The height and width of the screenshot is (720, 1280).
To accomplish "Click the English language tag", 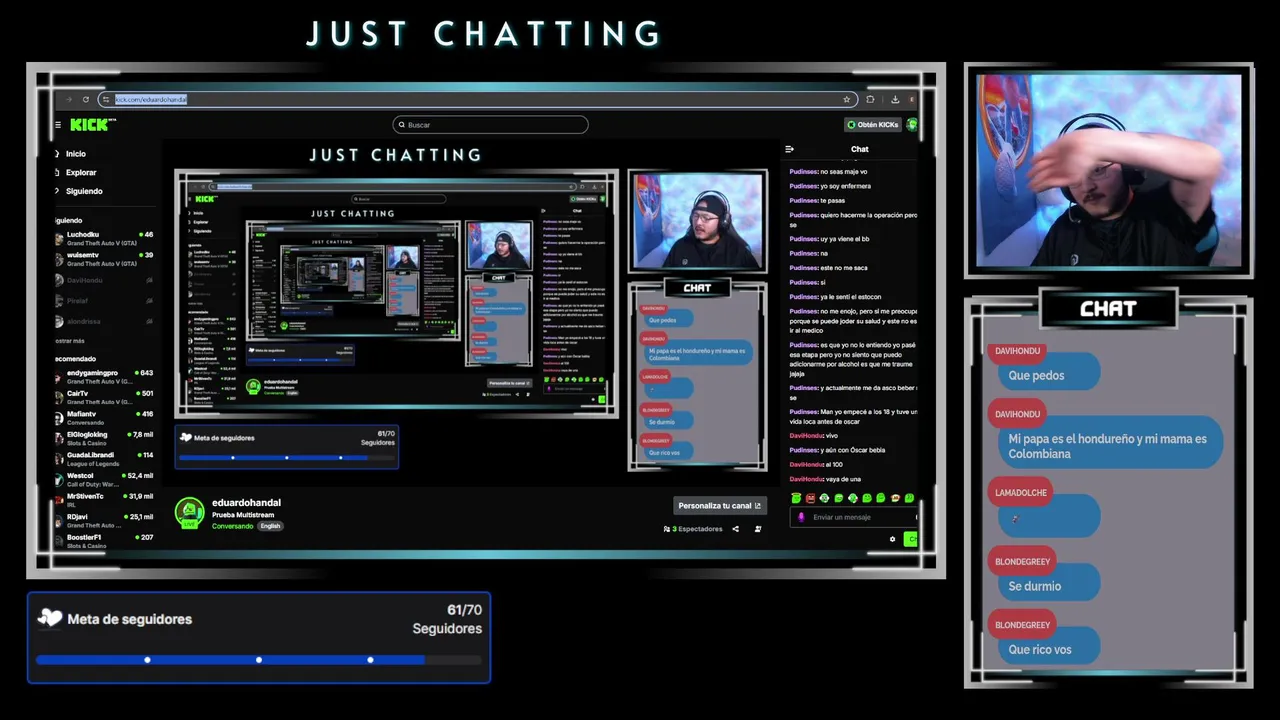I will pos(270,526).
